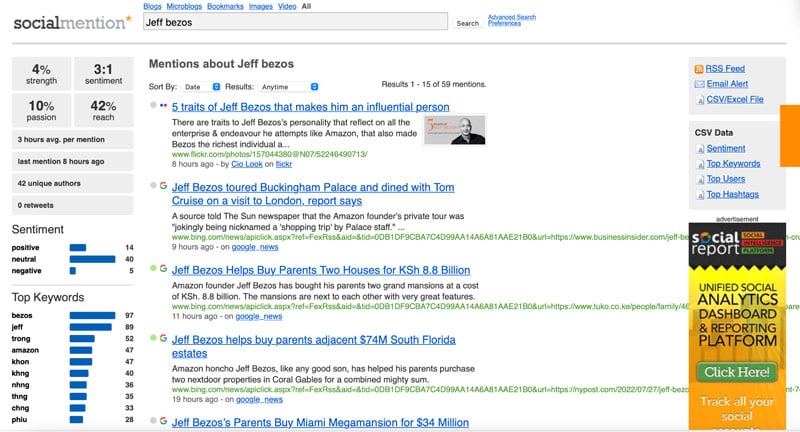The height and width of the screenshot is (432, 800).
Task: Click Google icon beside South Florida estates result
Action: [x=163, y=338]
